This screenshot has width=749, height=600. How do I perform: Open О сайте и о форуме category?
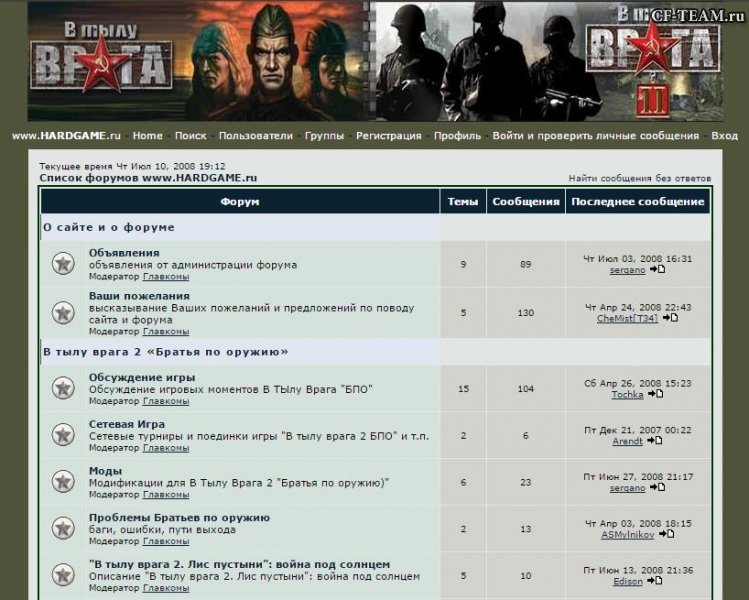click(109, 227)
